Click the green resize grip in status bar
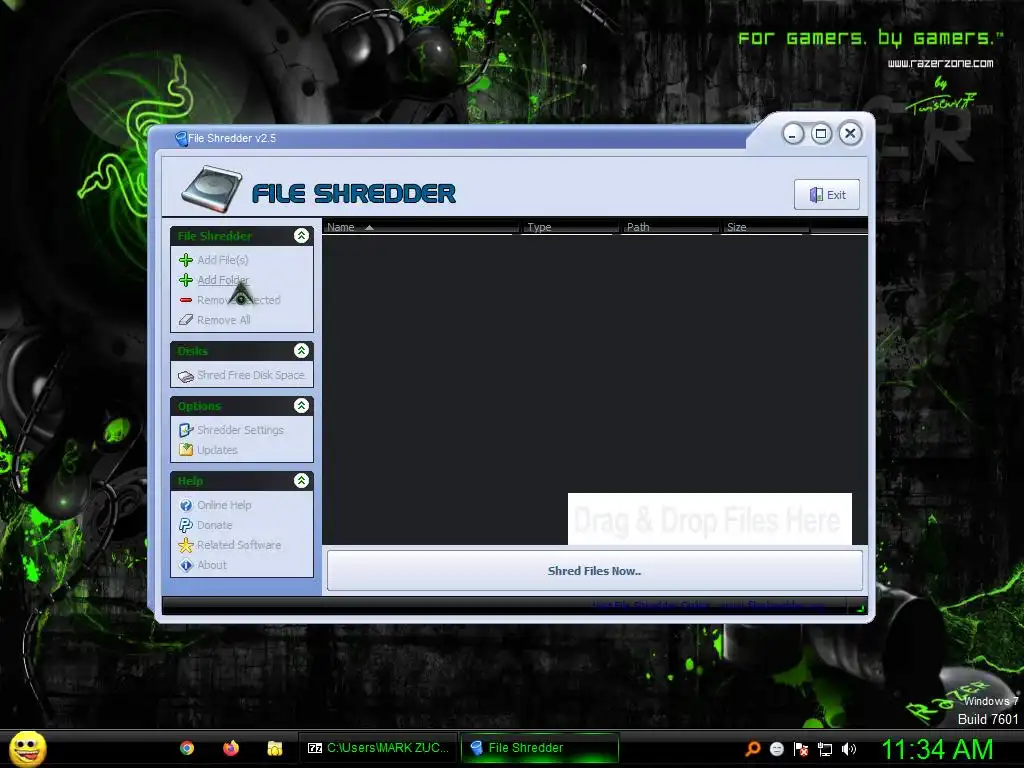The width and height of the screenshot is (1024, 768). [861, 609]
